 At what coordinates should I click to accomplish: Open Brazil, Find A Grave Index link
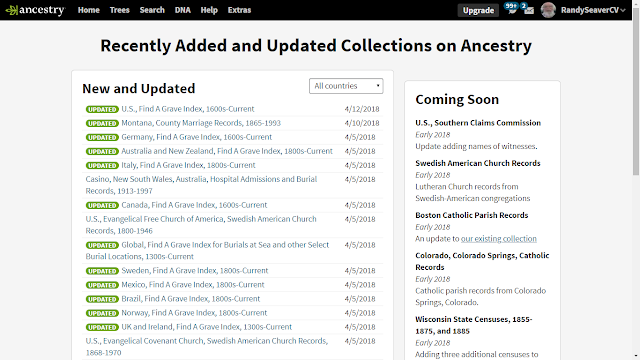pos(191,299)
